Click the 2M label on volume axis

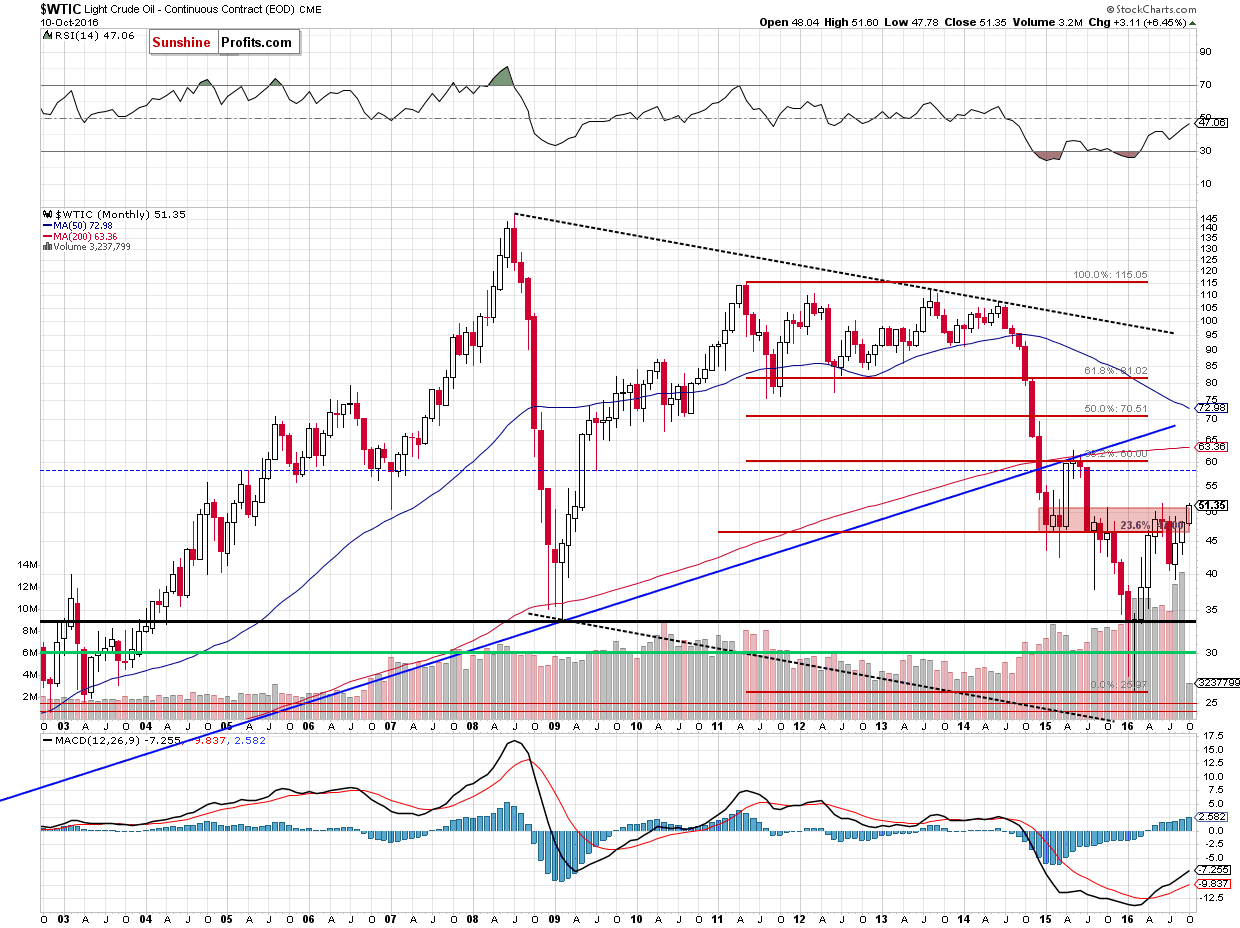pos(31,696)
